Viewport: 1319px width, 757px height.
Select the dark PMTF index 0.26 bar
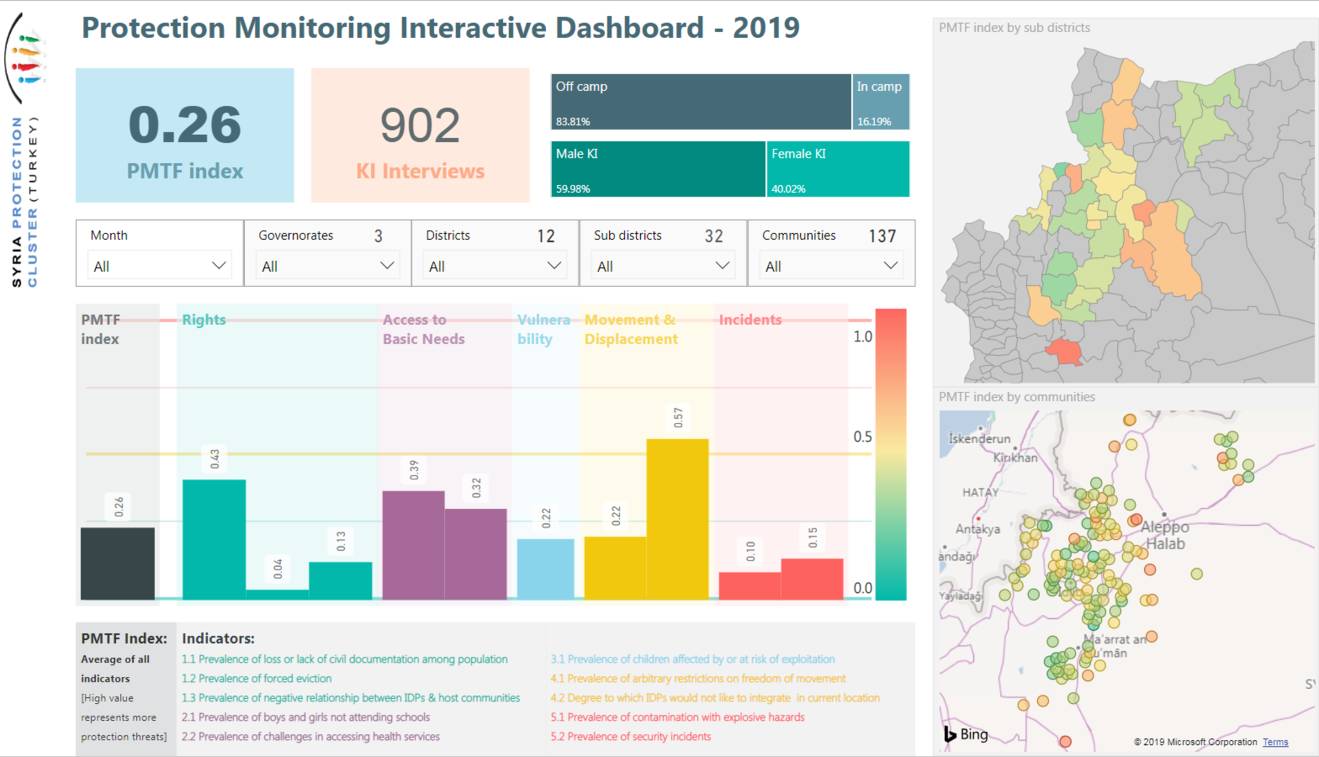[118, 564]
